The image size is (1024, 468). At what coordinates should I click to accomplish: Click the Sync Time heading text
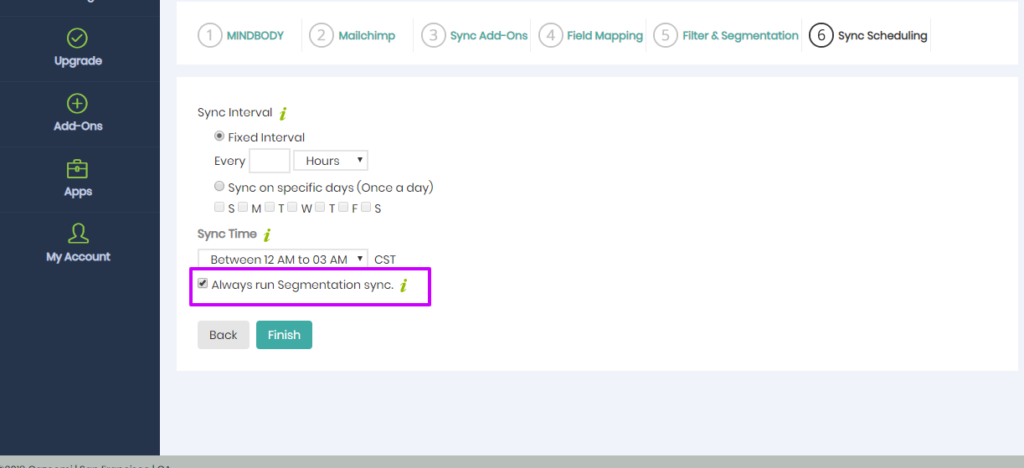click(x=227, y=234)
